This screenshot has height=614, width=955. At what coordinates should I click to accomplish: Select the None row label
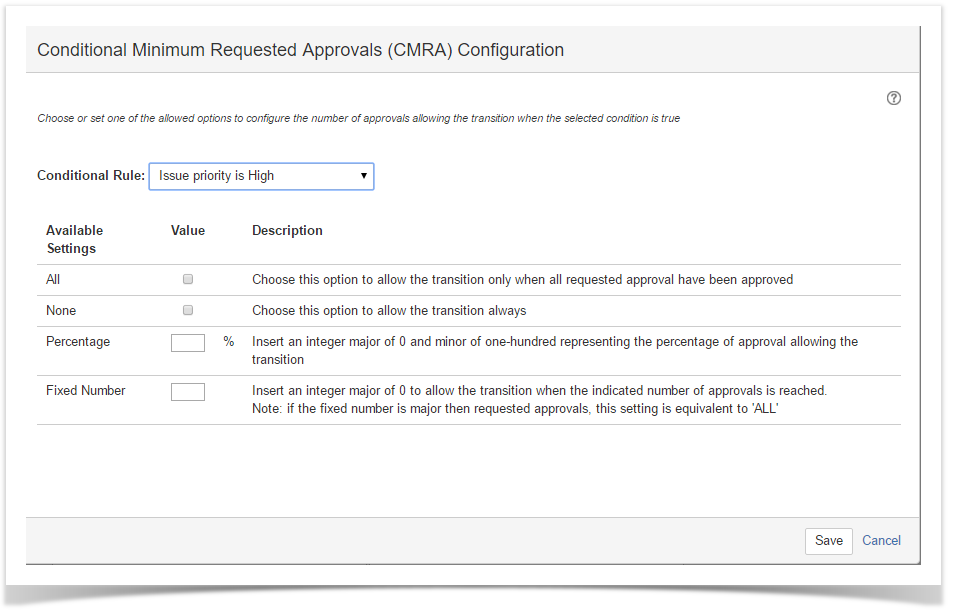(x=61, y=311)
